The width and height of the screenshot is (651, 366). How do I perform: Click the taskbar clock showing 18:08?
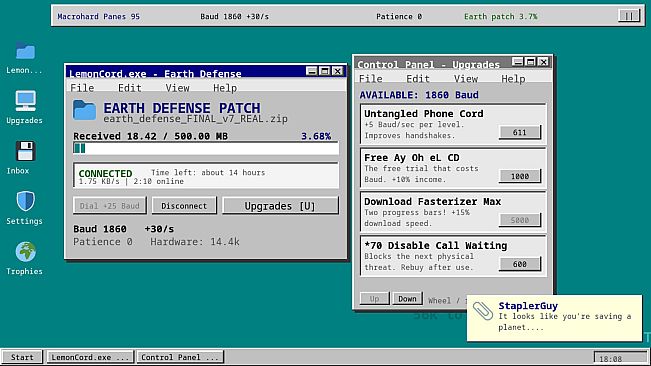620,359
